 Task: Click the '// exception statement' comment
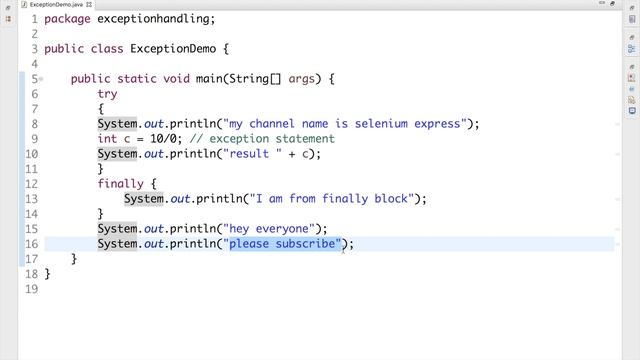point(262,138)
